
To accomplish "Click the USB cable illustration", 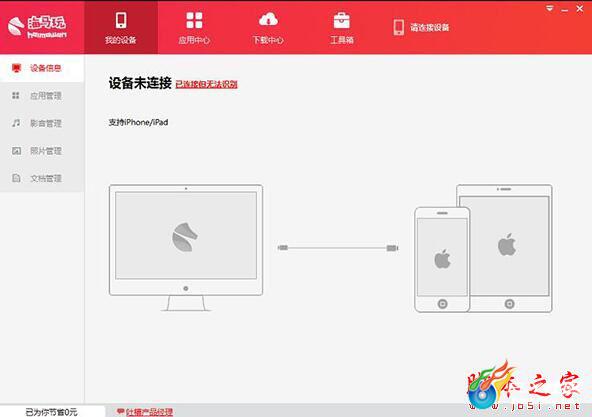I will (338, 248).
